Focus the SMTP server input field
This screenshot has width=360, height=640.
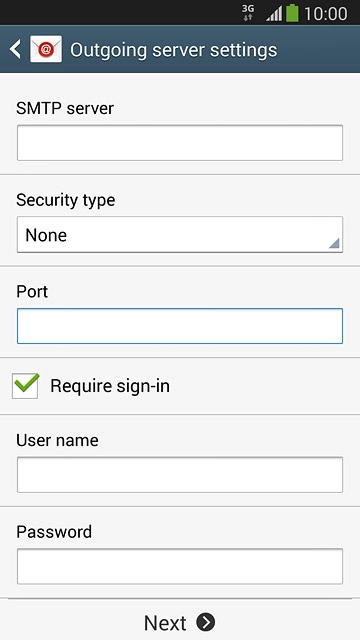180,143
